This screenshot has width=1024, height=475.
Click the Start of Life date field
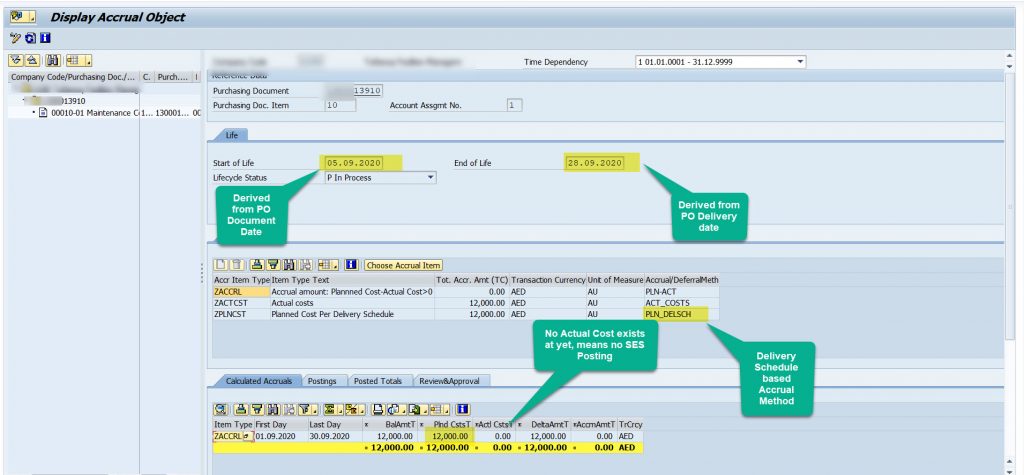click(x=353, y=163)
